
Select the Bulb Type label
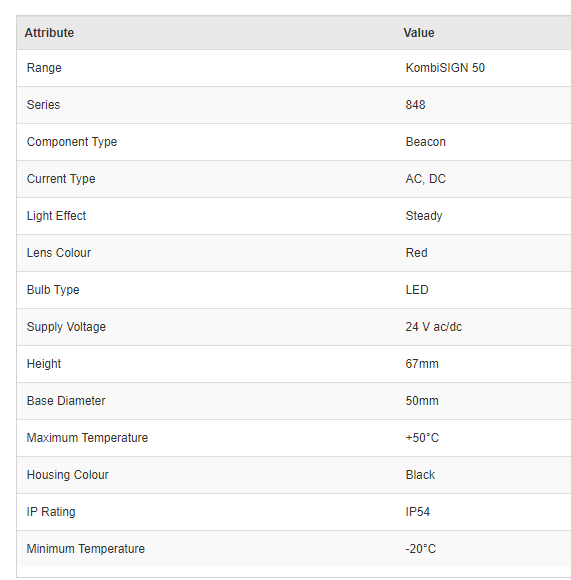53,290
